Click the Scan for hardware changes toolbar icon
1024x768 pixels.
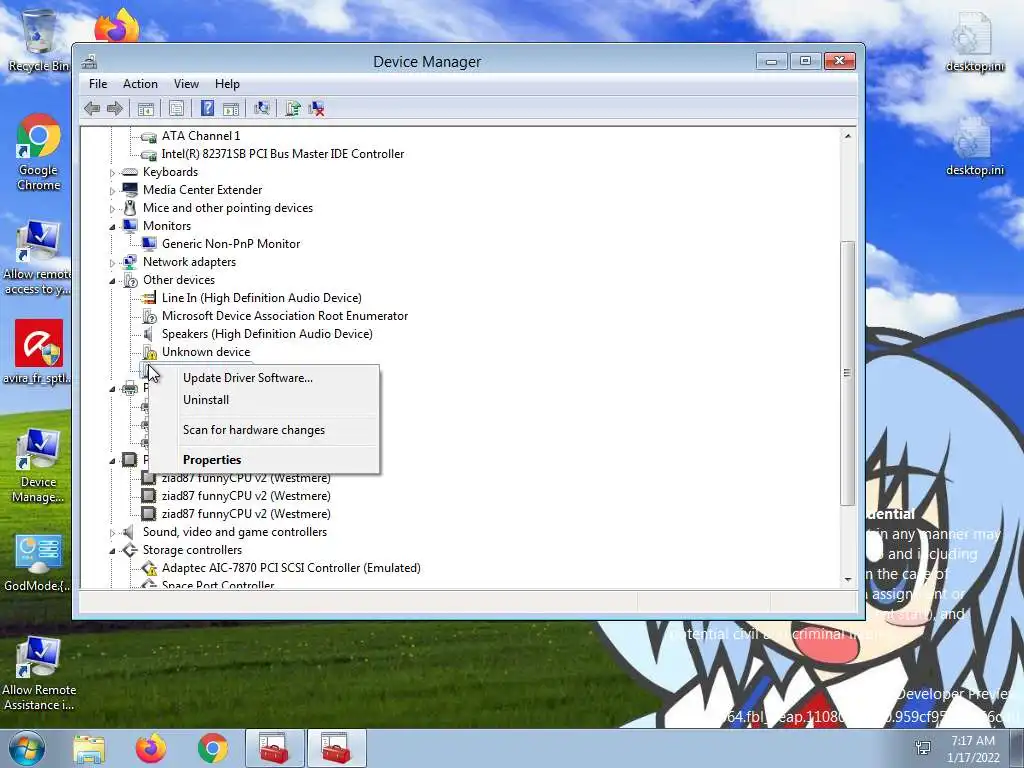pos(262,108)
